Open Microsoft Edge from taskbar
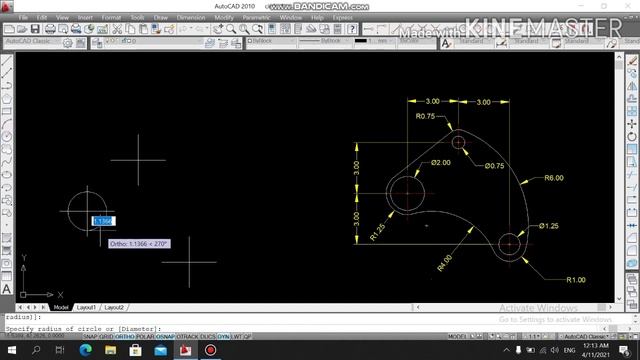The width and height of the screenshot is (640, 360). (x=85, y=350)
